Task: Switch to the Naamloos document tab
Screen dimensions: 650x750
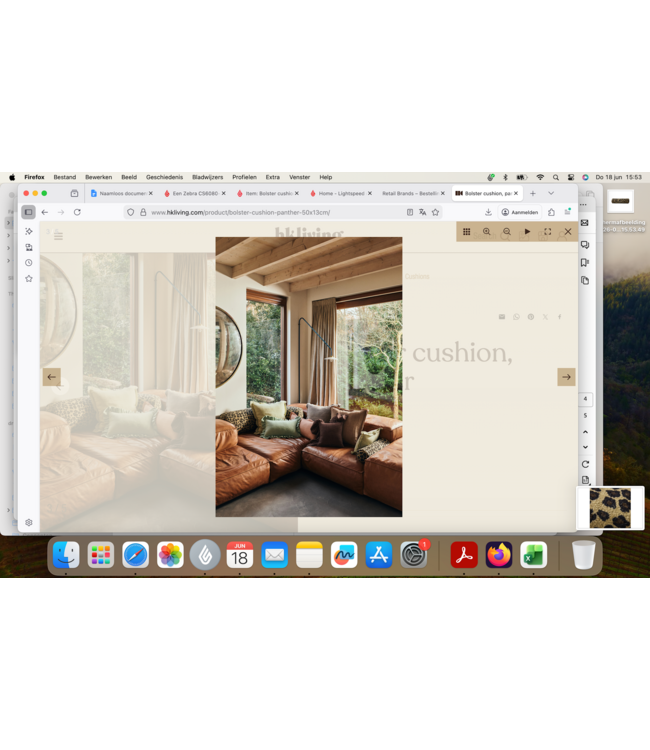Action: 122,193
